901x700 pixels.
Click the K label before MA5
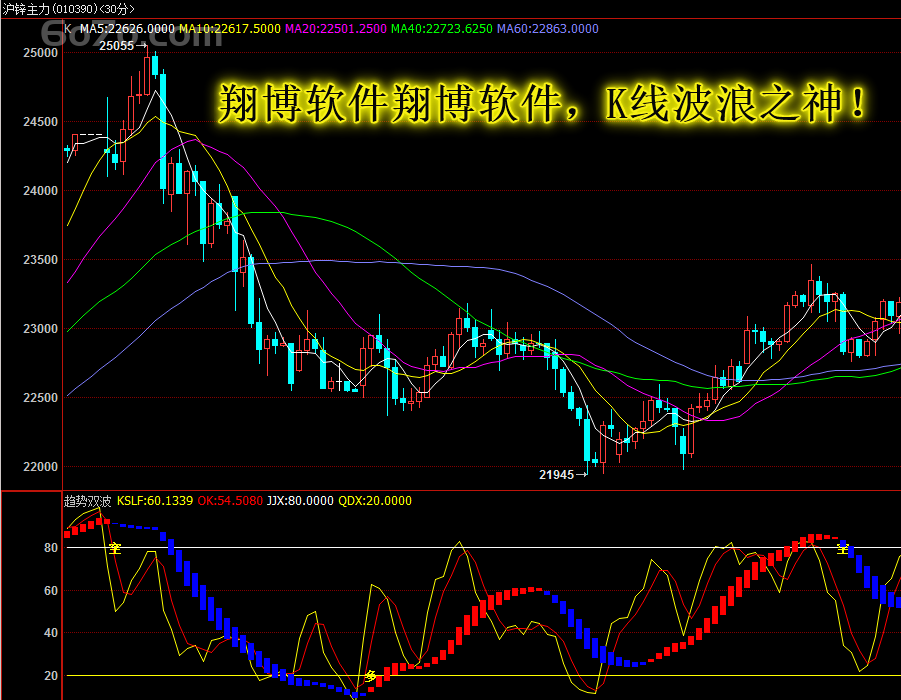coord(68,29)
